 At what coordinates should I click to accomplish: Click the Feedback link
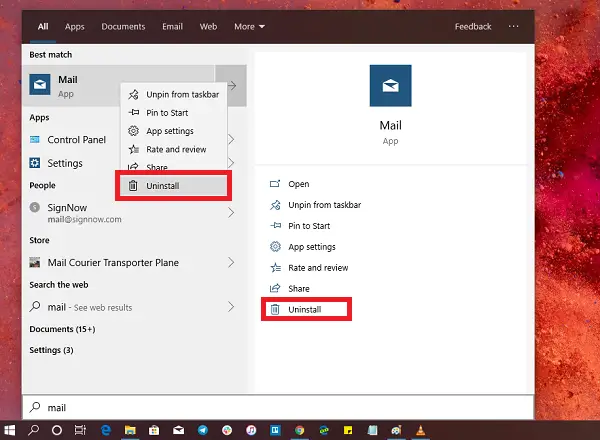pos(473,26)
